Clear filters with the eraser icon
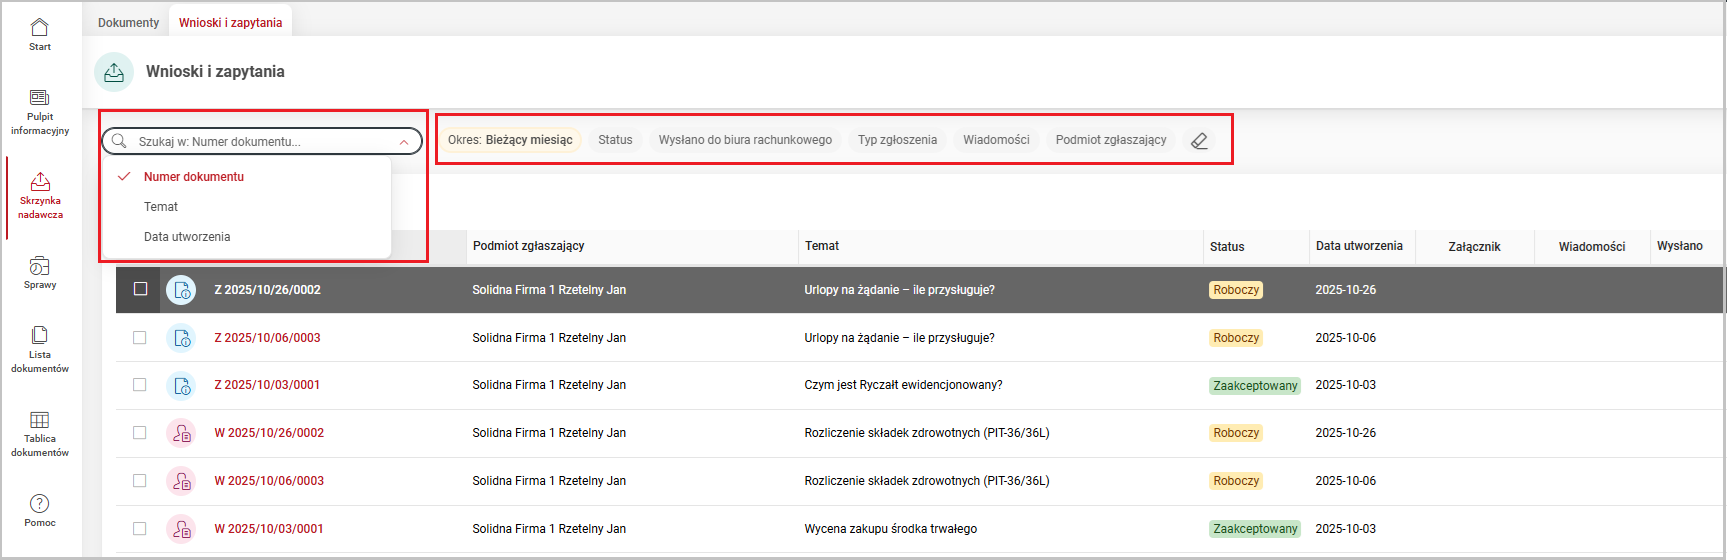The width and height of the screenshot is (1727, 560). [1199, 141]
